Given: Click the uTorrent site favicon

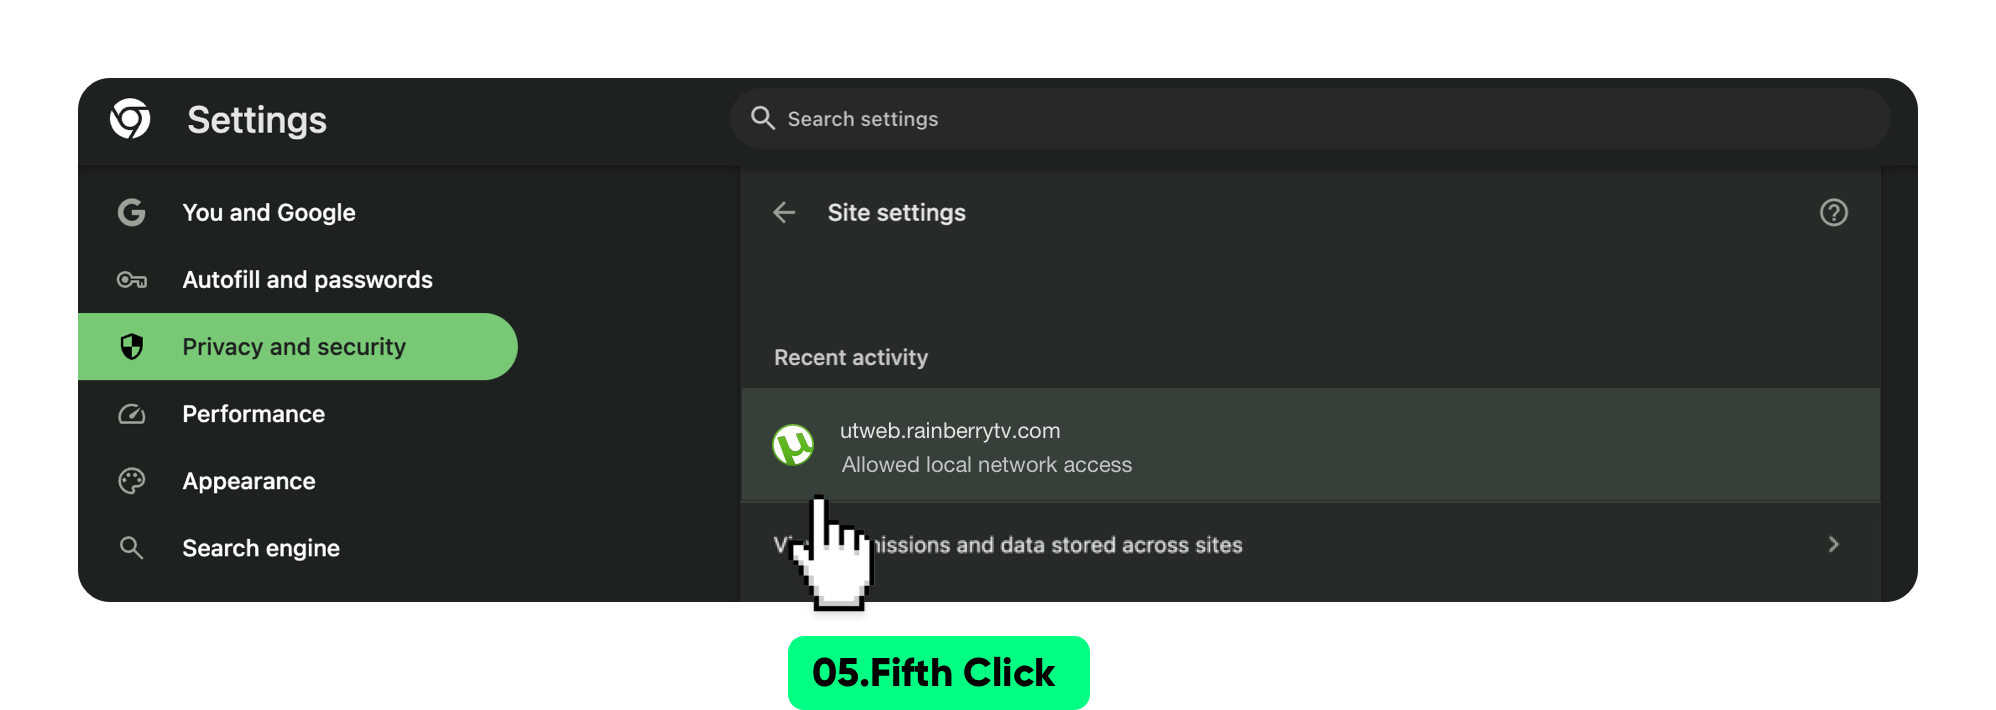Looking at the screenshot, I should (x=793, y=445).
